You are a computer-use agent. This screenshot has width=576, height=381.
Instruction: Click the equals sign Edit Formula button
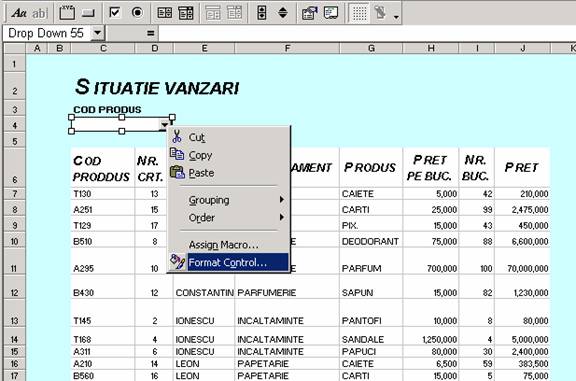click(x=150, y=33)
